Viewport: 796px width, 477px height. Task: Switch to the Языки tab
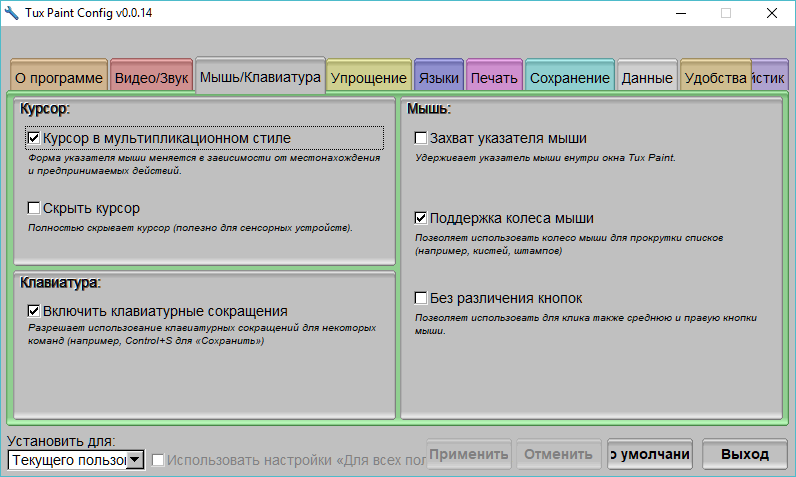pos(439,76)
